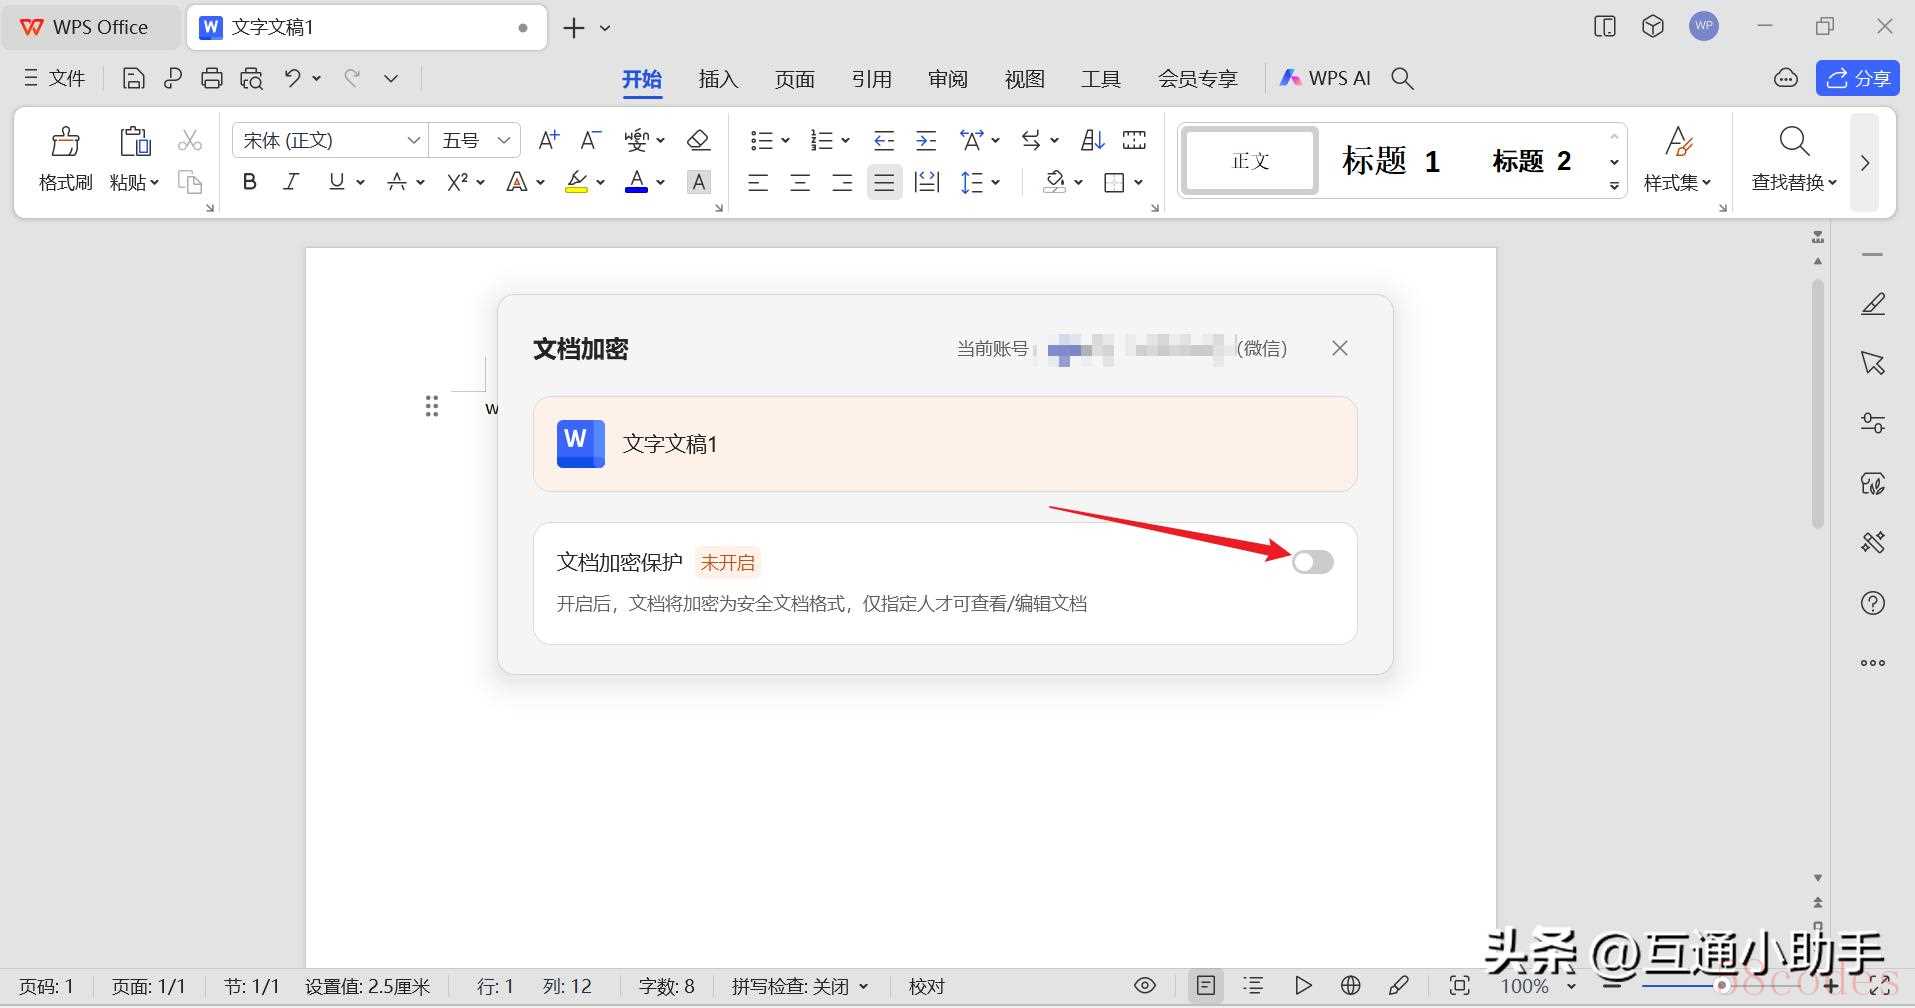Image resolution: width=1915 pixels, height=1008 pixels.
Task: Select center text alignment icon
Action: (x=800, y=182)
